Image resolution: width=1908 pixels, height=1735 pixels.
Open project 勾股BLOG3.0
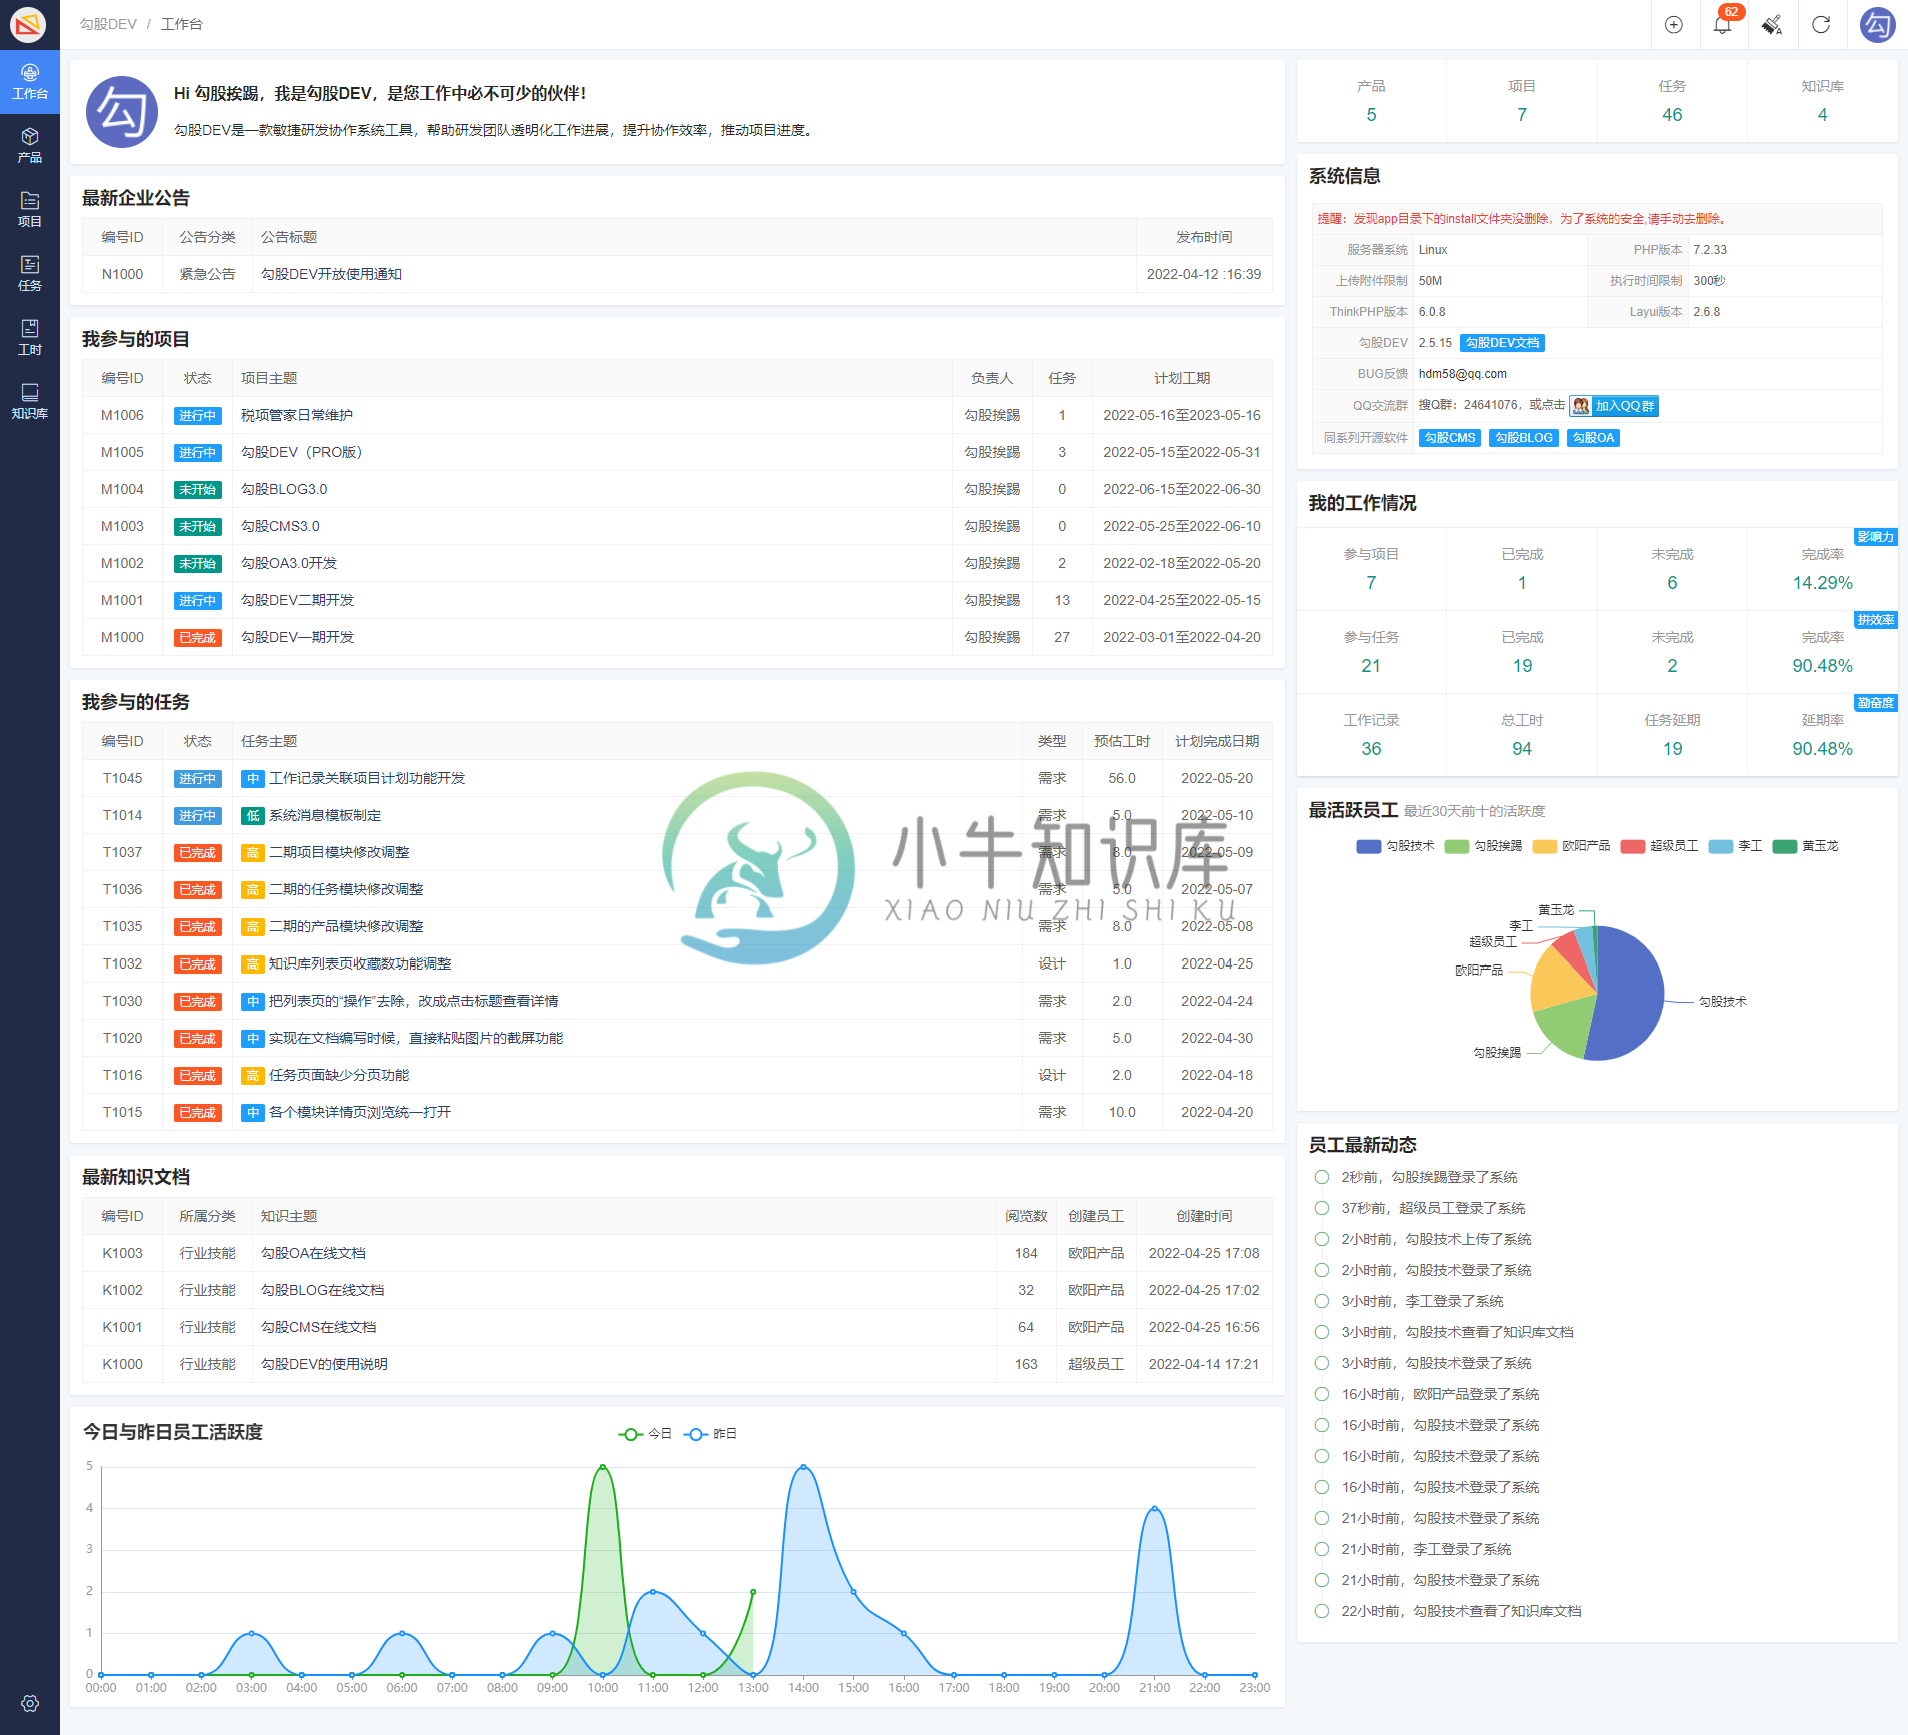coord(284,489)
